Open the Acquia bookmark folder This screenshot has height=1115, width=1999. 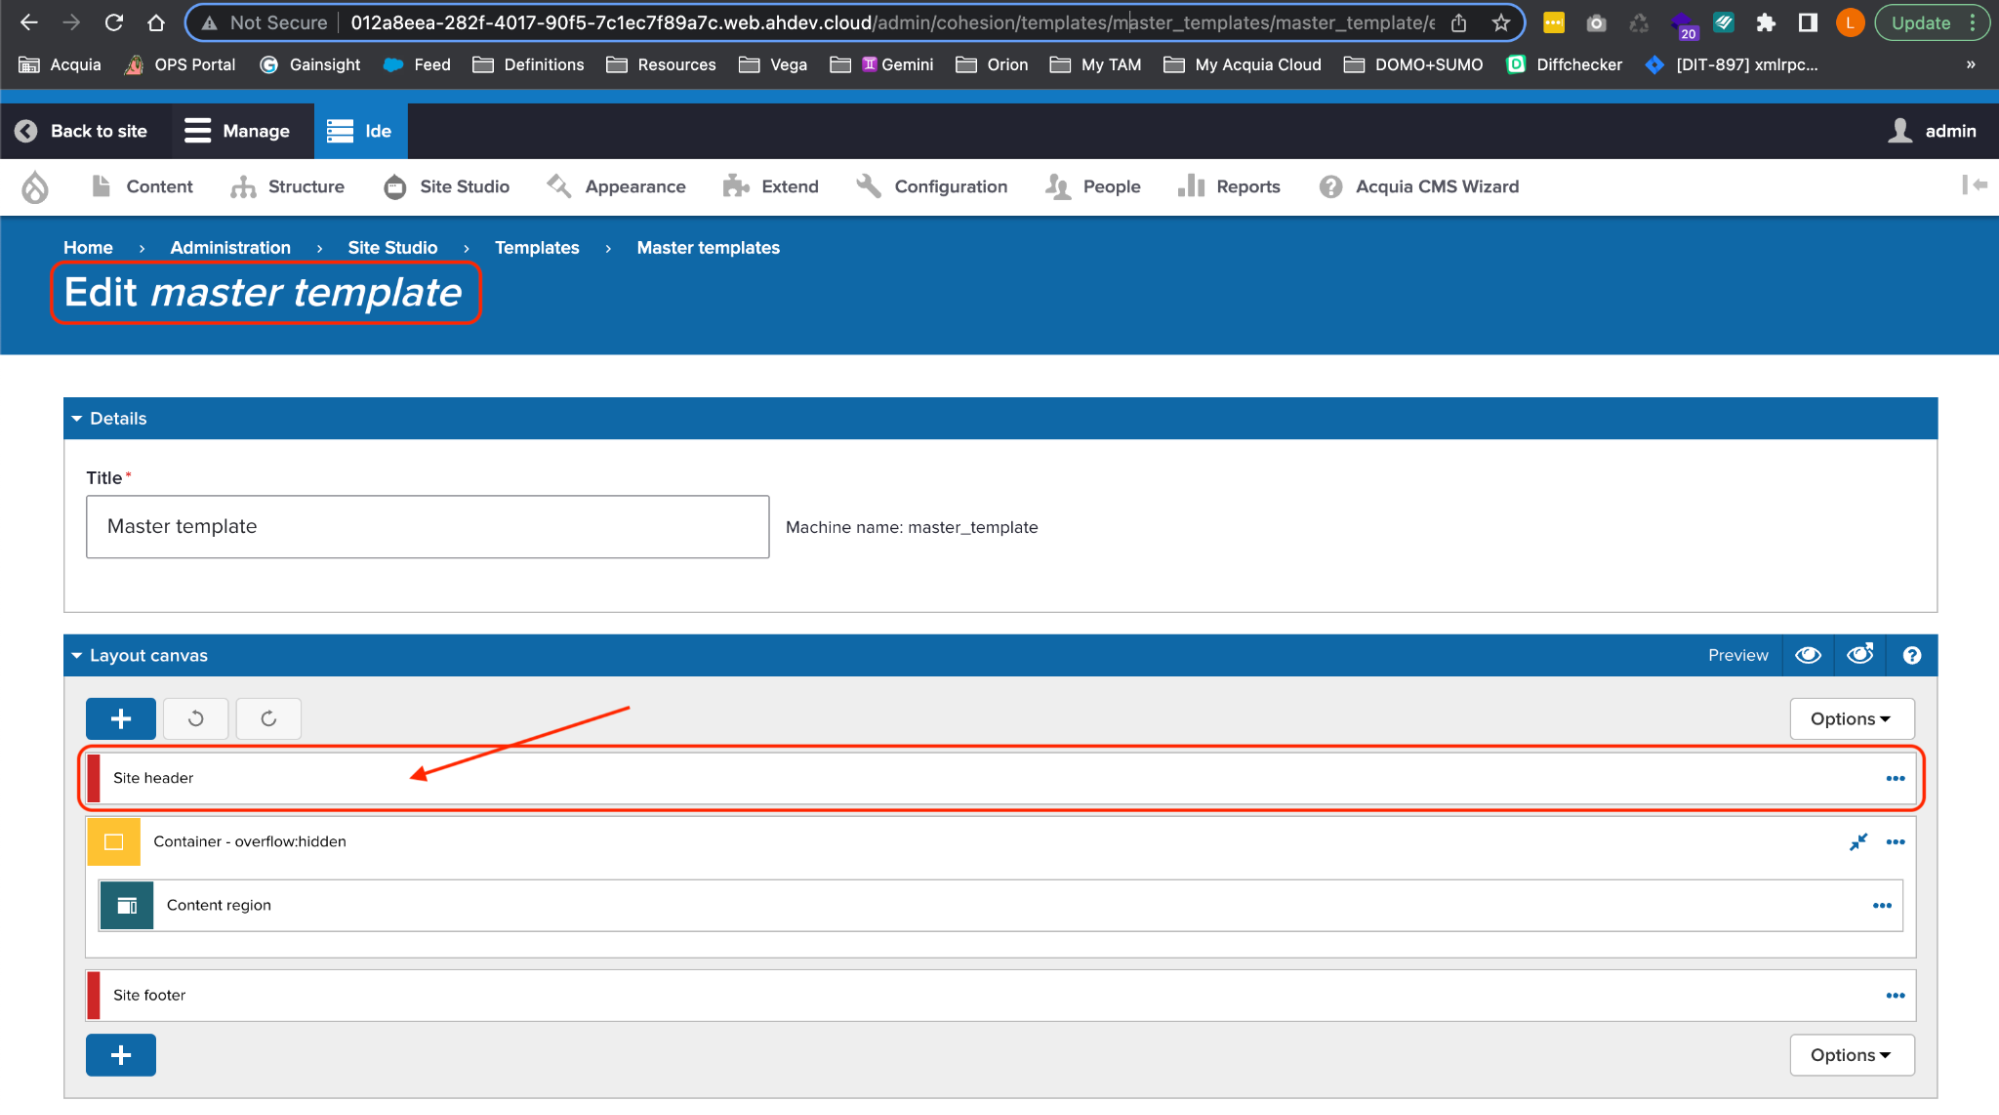click(x=61, y=65)
